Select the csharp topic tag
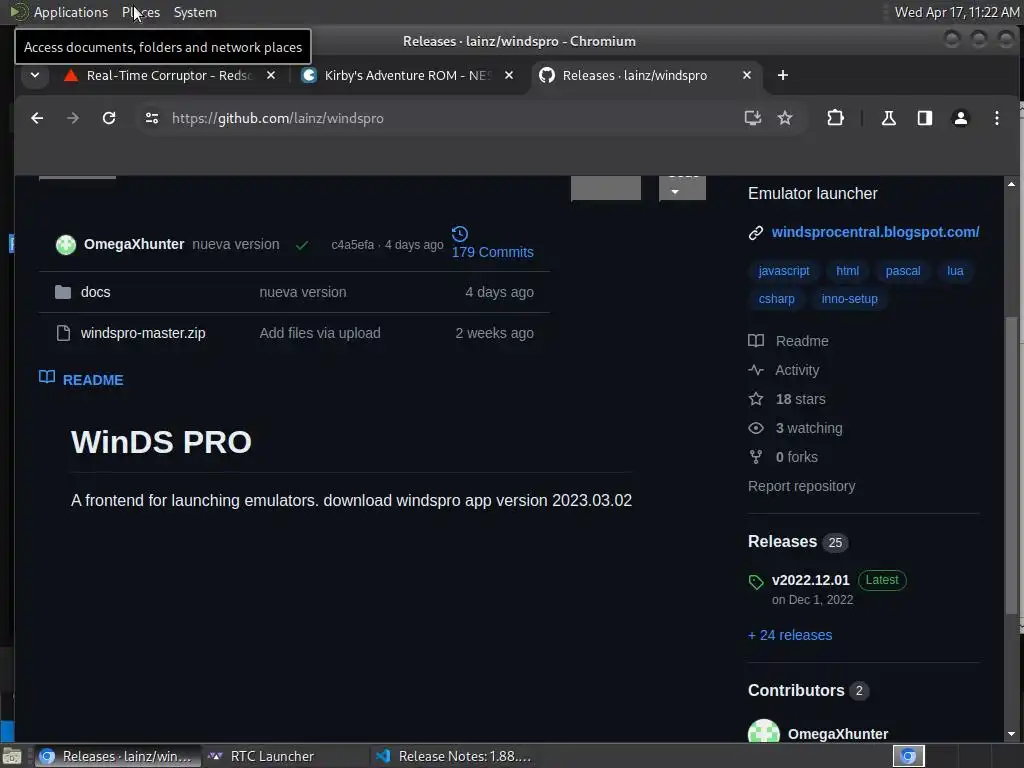 (776, 299)
